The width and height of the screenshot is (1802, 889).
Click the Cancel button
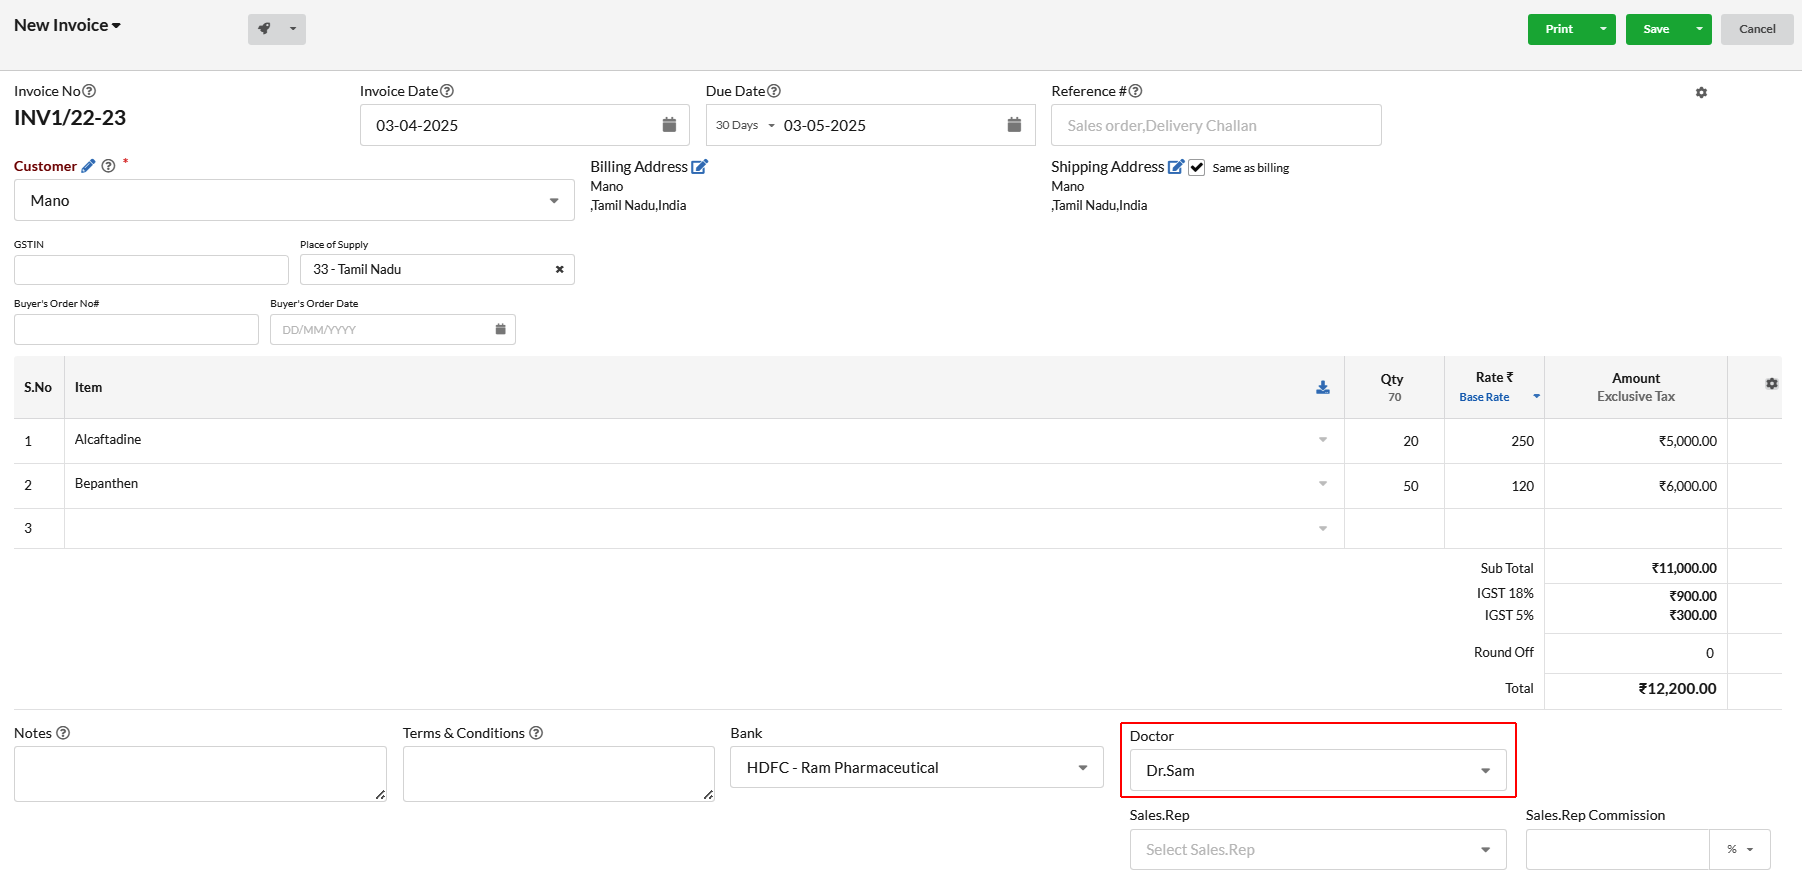coord(1757,29)
